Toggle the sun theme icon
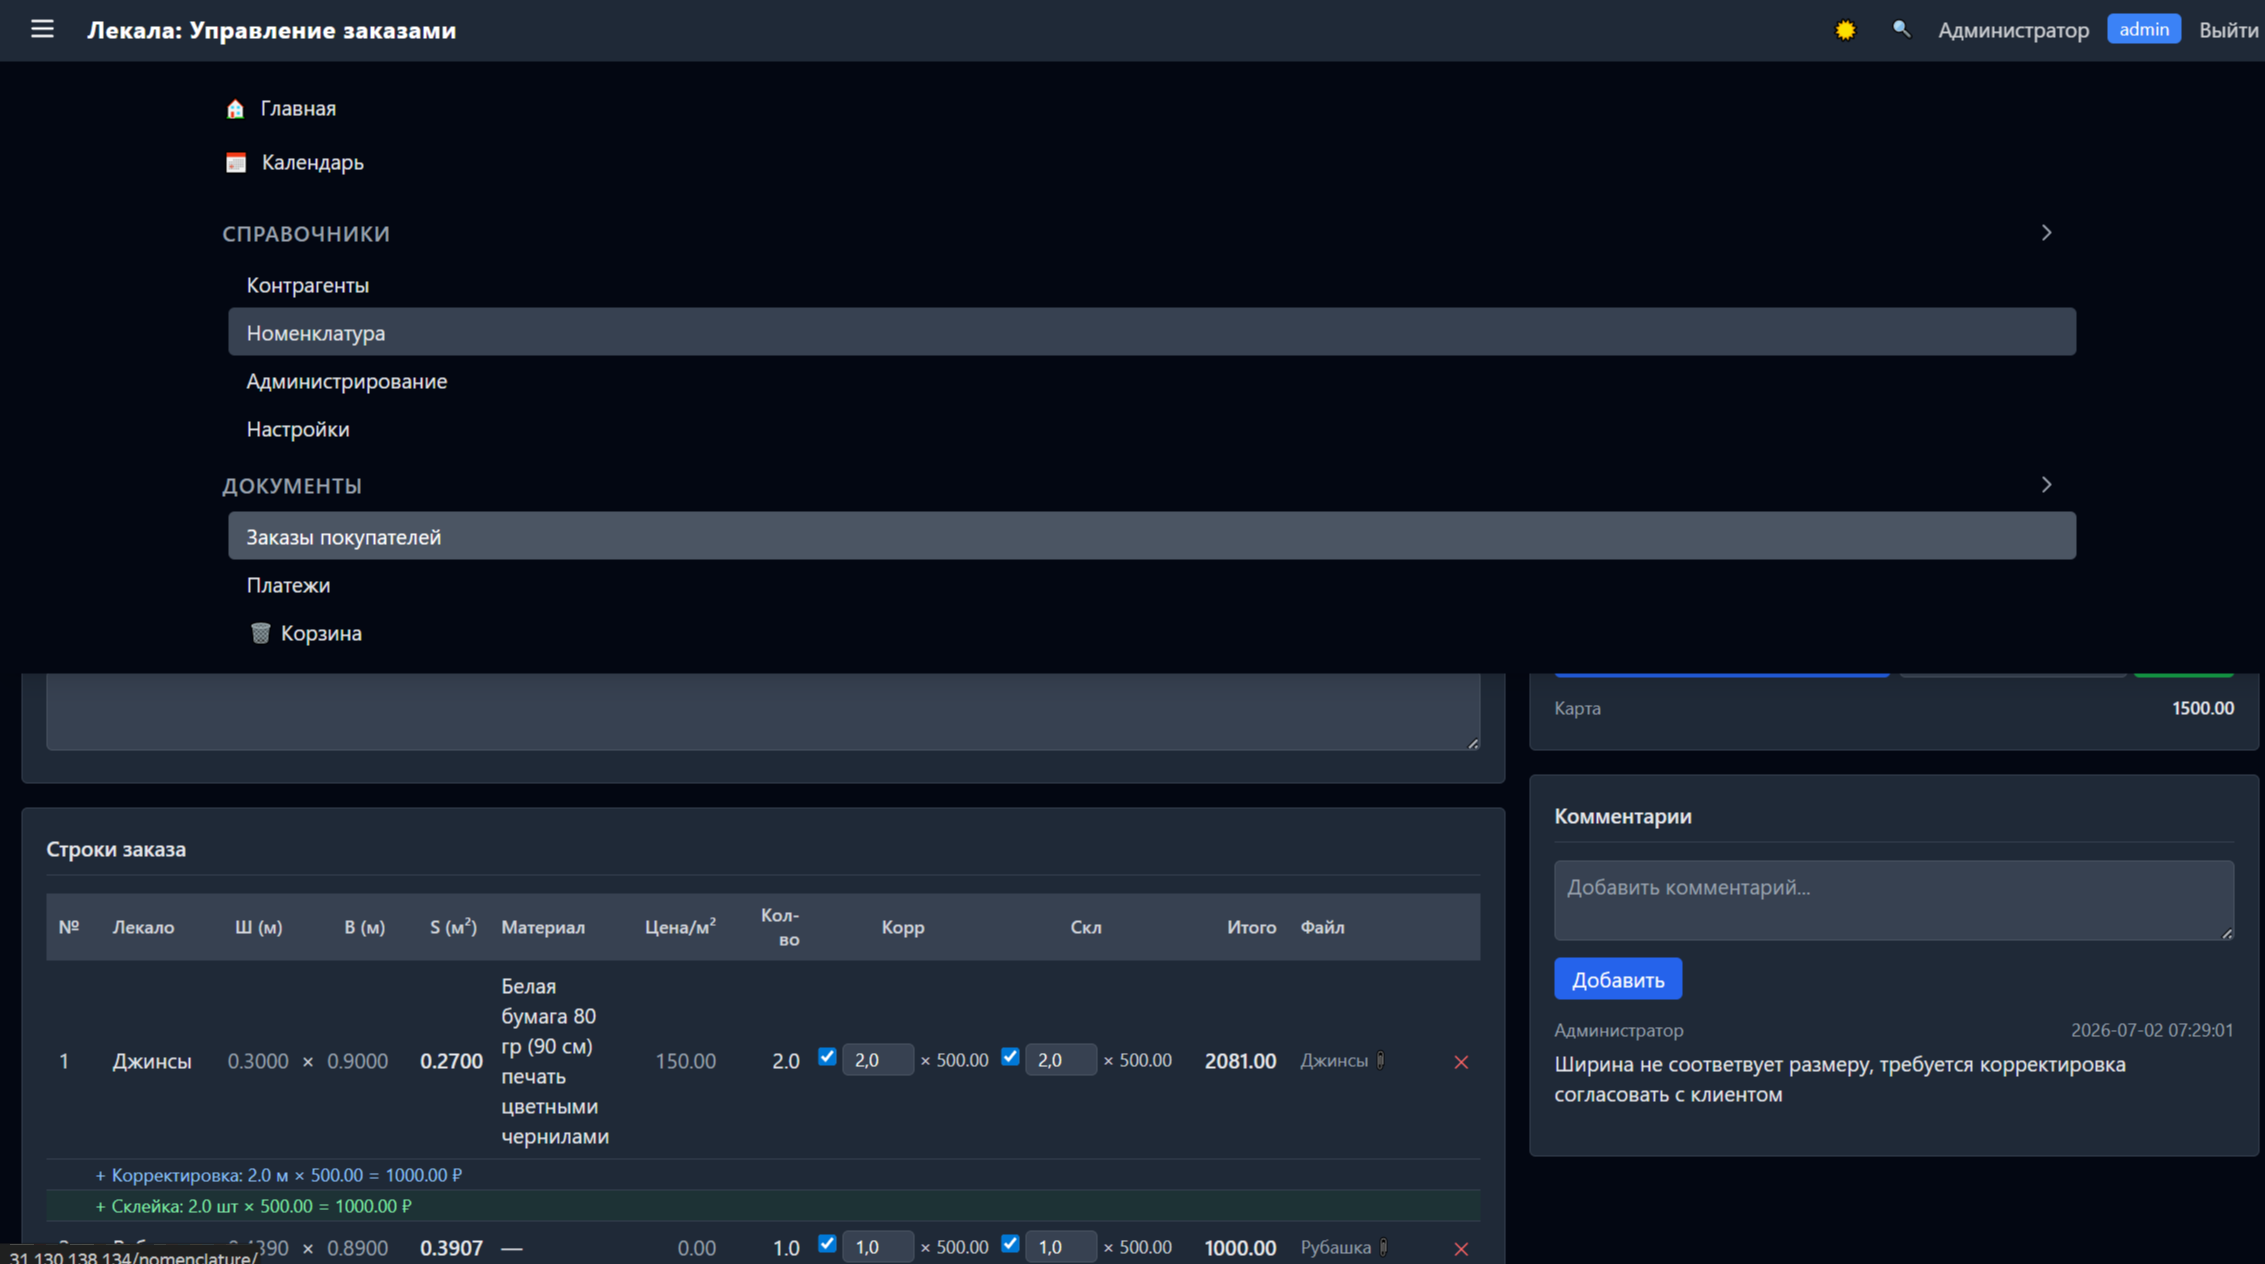The height and width of the screenshot is (1264, 2265). point(1845,30)
